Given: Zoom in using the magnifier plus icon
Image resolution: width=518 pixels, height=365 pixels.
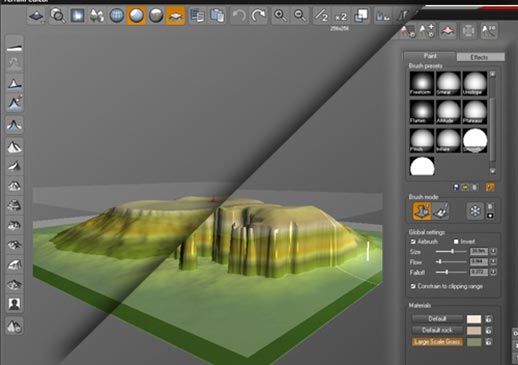Looking at the screenshot, I should (x=280, y=15).
